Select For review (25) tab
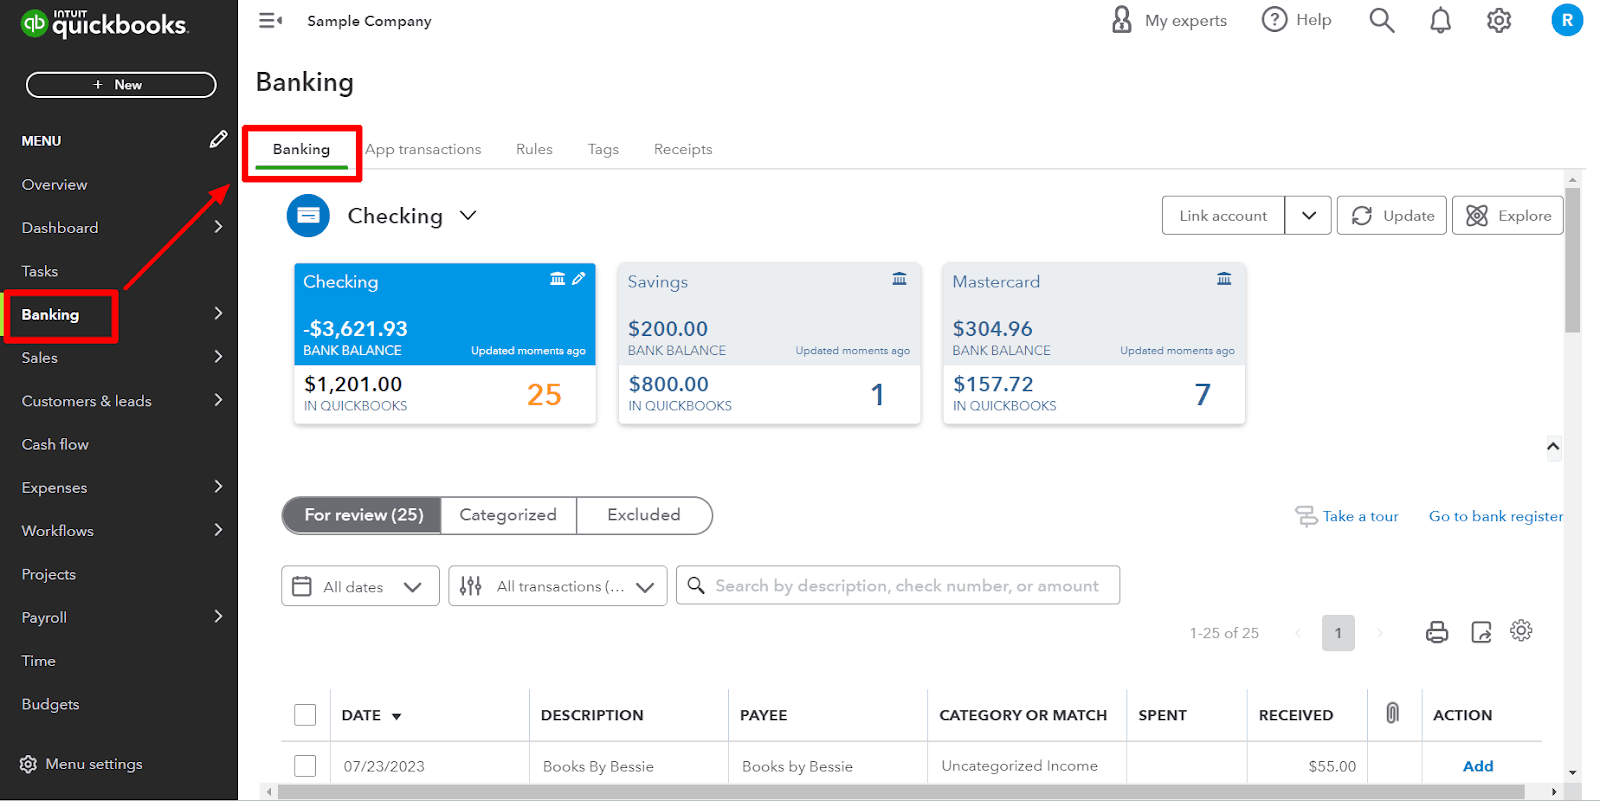The height and width of the screenshot is (801, 1600). 363,515
